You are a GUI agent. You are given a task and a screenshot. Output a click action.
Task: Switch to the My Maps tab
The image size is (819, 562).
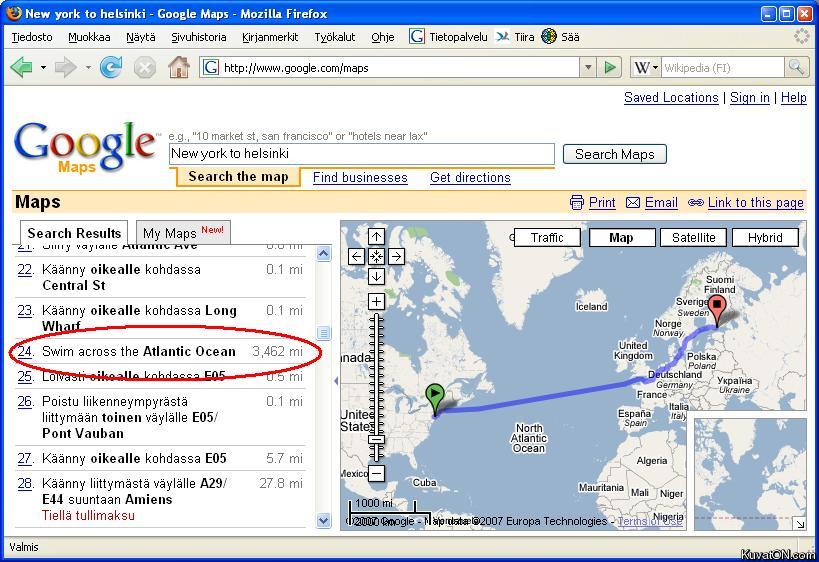point(183,232)
